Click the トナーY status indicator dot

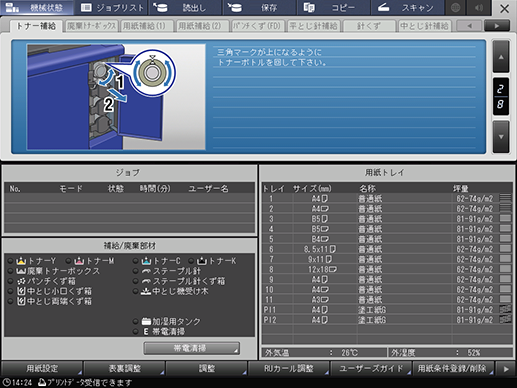pos(11,261)
